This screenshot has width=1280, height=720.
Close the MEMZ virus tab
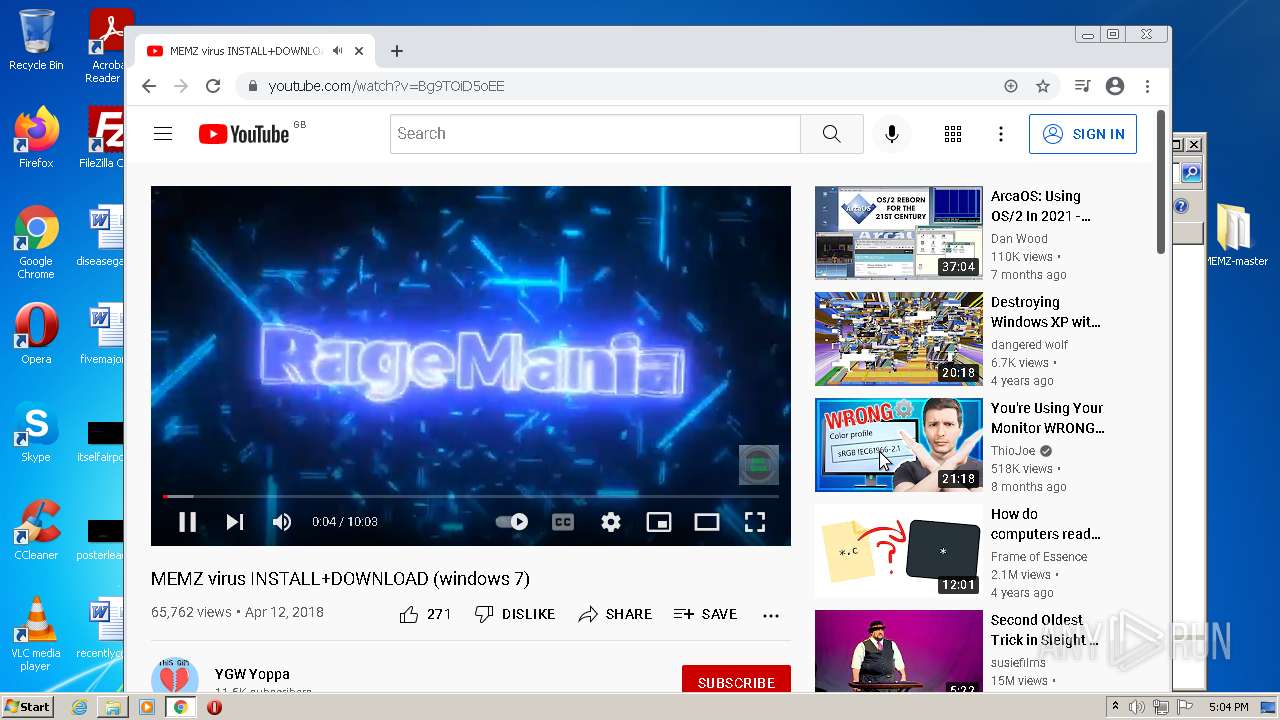[x=359, y=51]
